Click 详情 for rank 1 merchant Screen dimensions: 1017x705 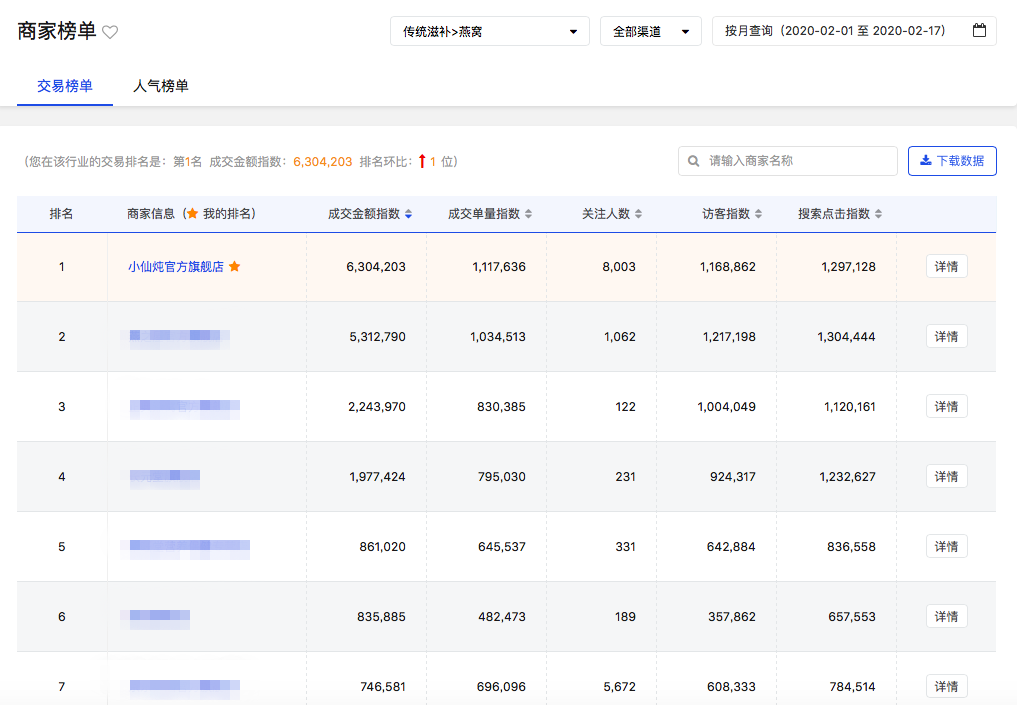(x=946, y=267)
